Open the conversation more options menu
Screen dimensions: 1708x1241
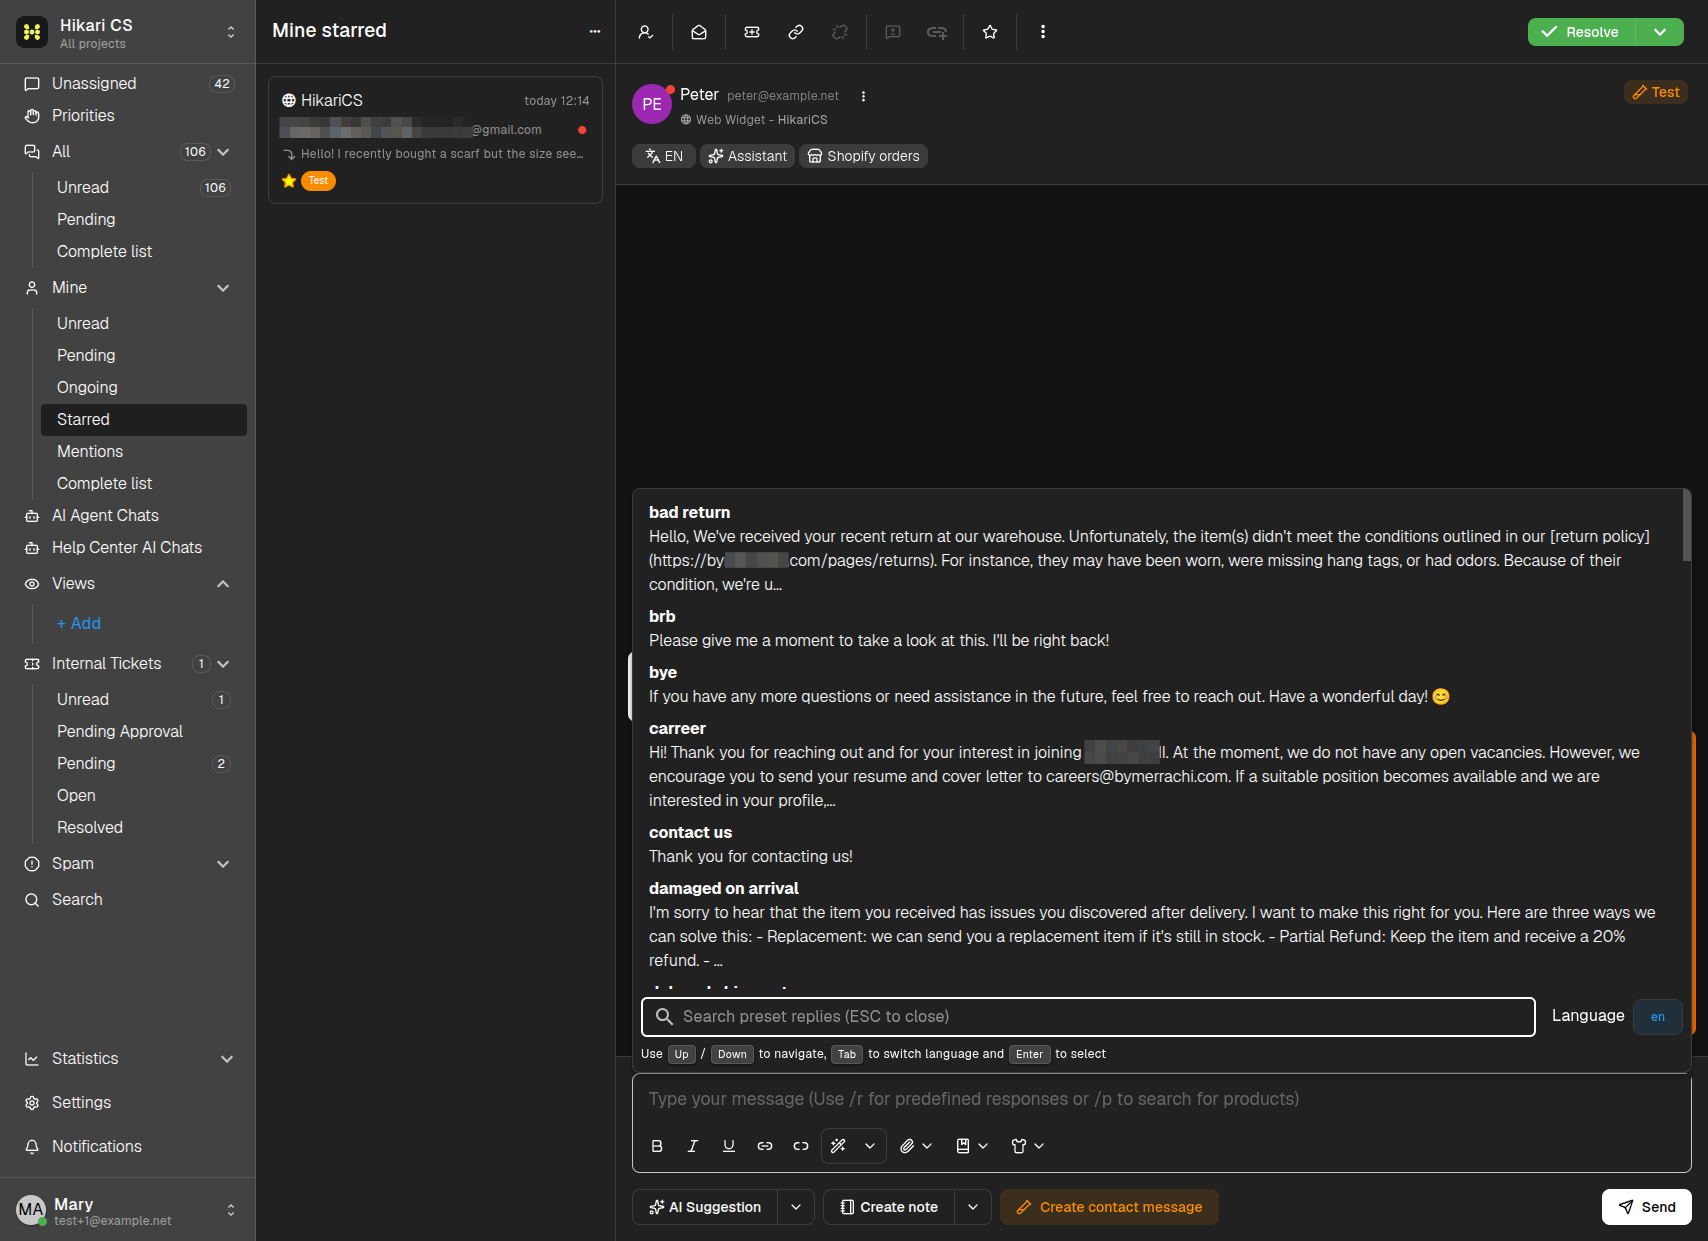[1043, 32]
